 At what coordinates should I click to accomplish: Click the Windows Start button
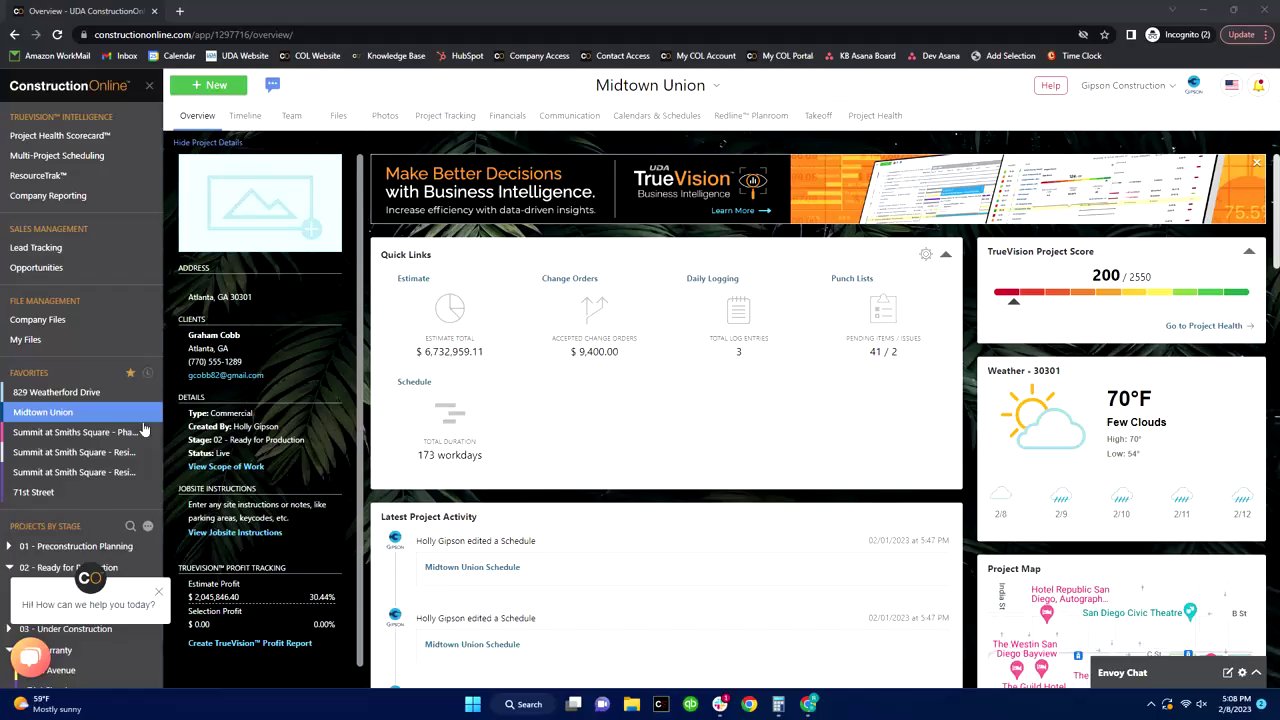(472, 704)
